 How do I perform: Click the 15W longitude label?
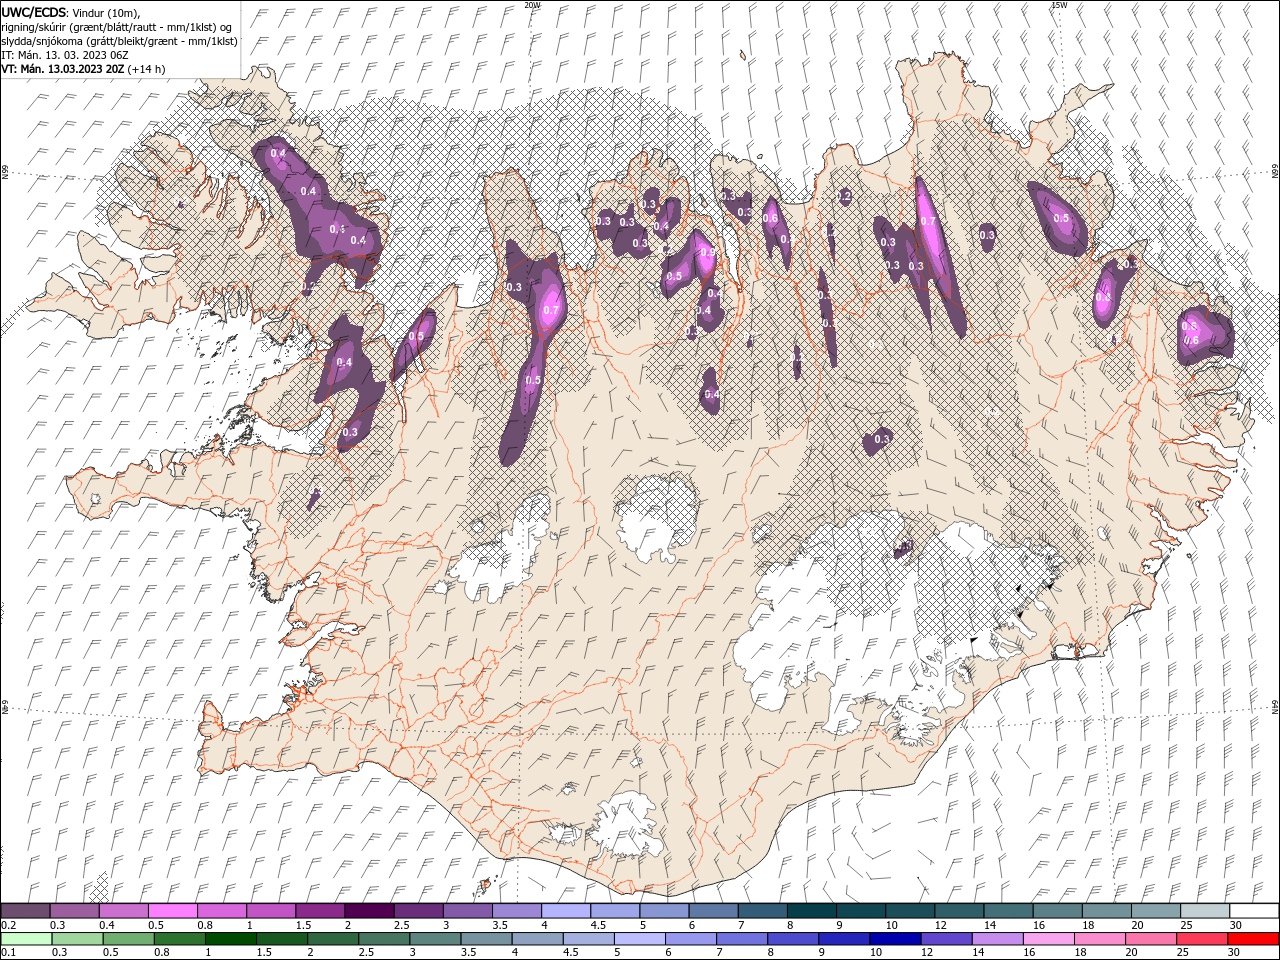1059,5
